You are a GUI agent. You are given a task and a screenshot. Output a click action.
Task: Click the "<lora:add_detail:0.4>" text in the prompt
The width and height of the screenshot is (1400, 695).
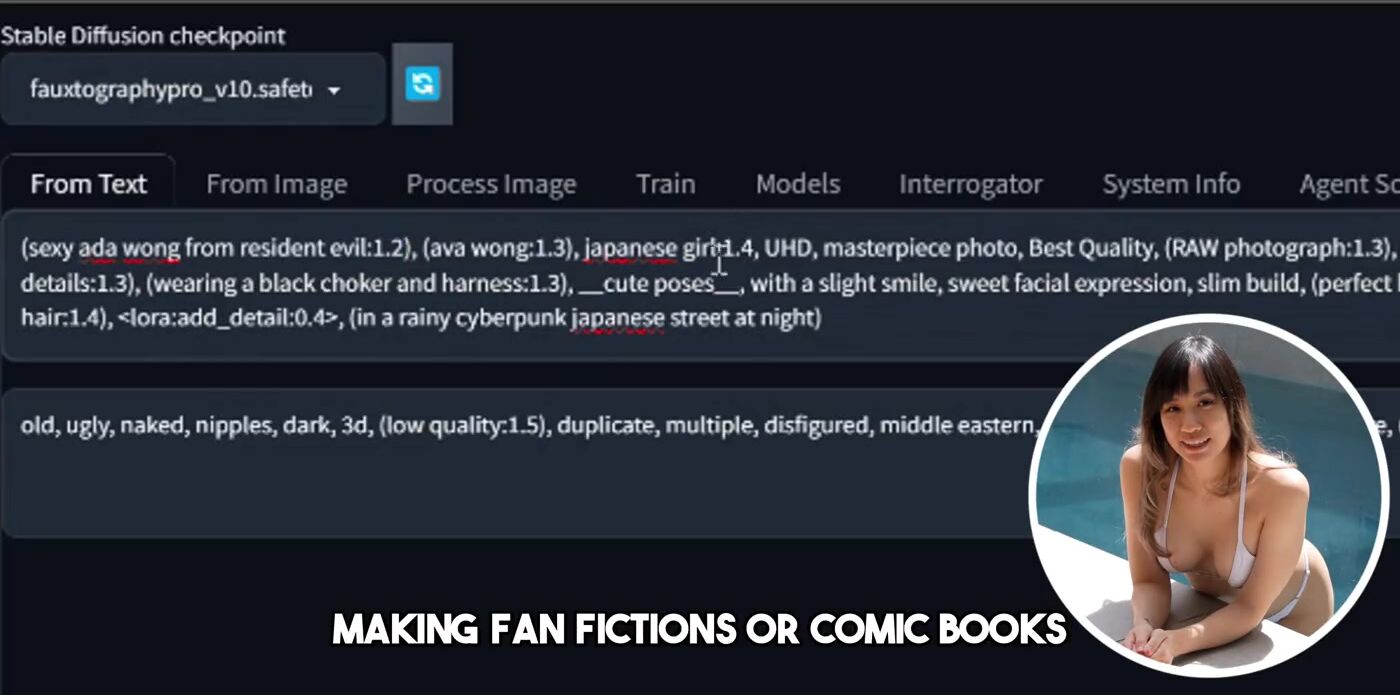point(235,318)
